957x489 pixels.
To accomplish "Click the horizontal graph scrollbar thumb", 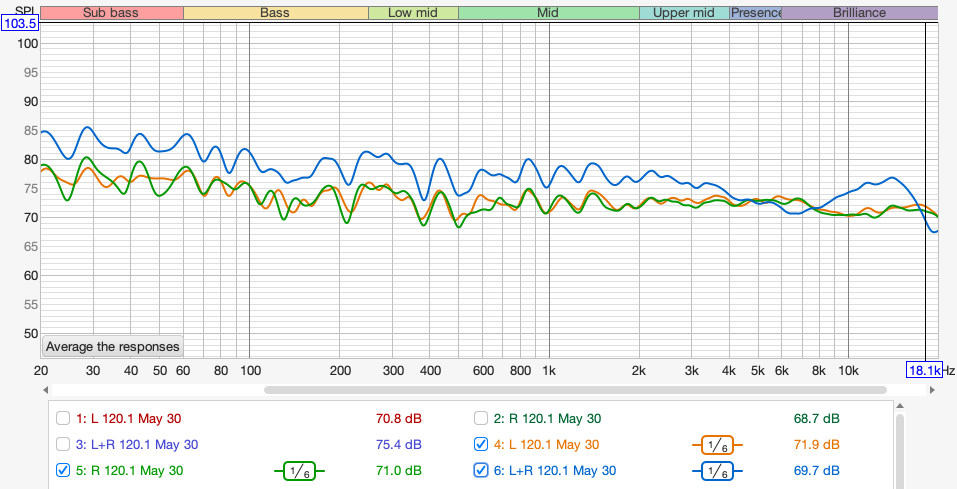I will (x=574, y=389).
